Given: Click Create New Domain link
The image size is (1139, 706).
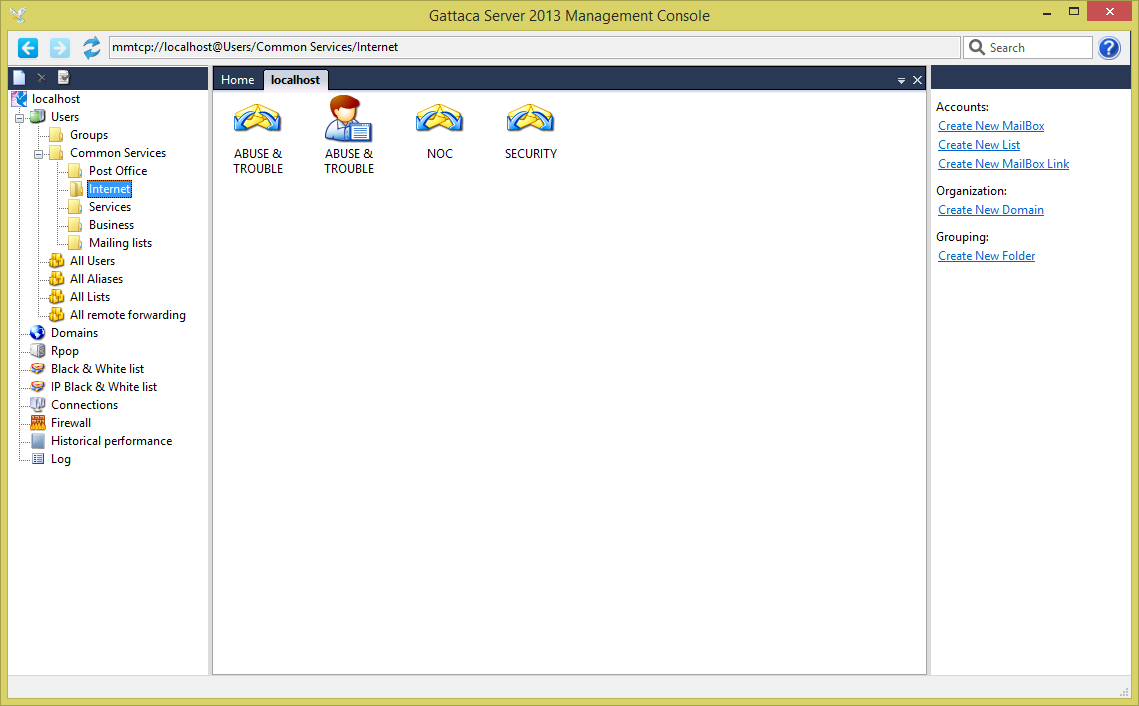Looking at the screenshot, I should point(991,210).
